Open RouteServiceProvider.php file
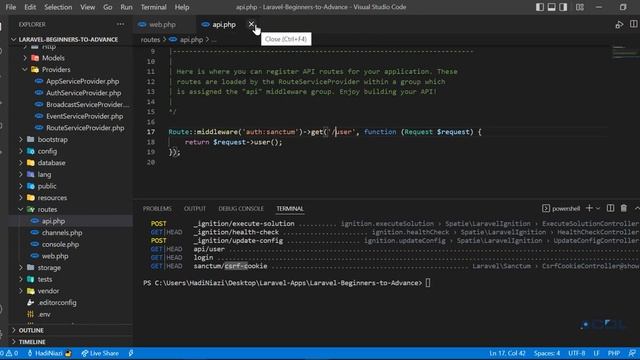 click(85, 128)
